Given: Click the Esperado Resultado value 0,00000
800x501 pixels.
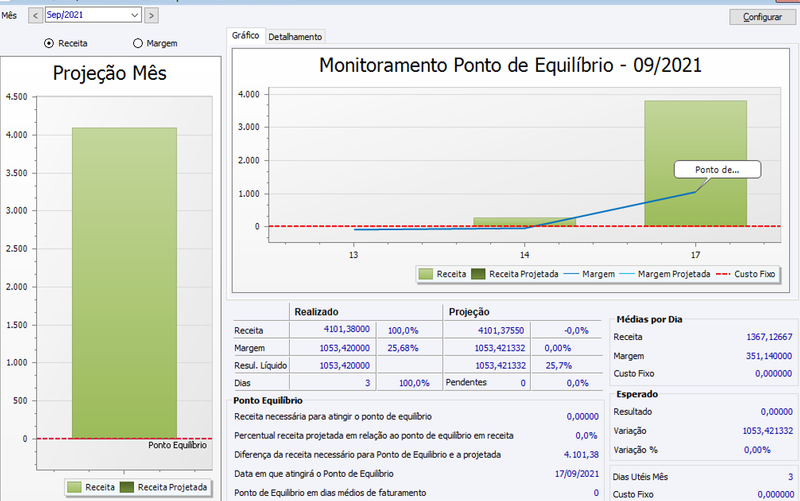Looking at the screenshot, I should (777, 412).
